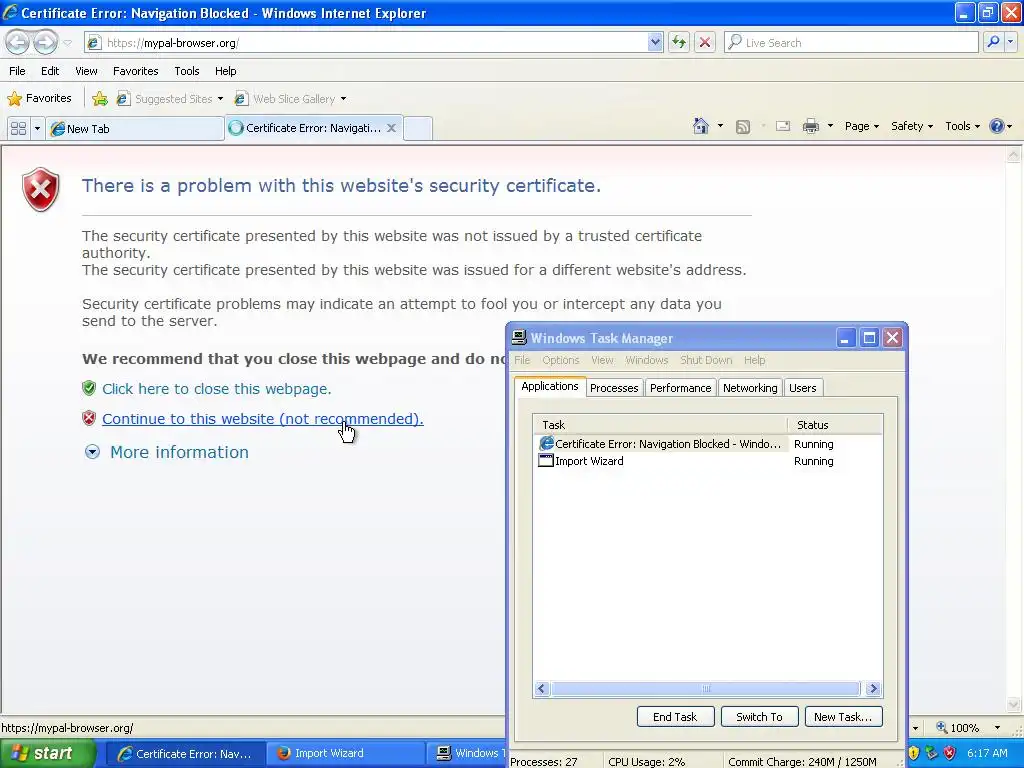This screenshot has width=1024, height=768.
Task: Open the search provider options dropdown
Action: [1010, 42]
